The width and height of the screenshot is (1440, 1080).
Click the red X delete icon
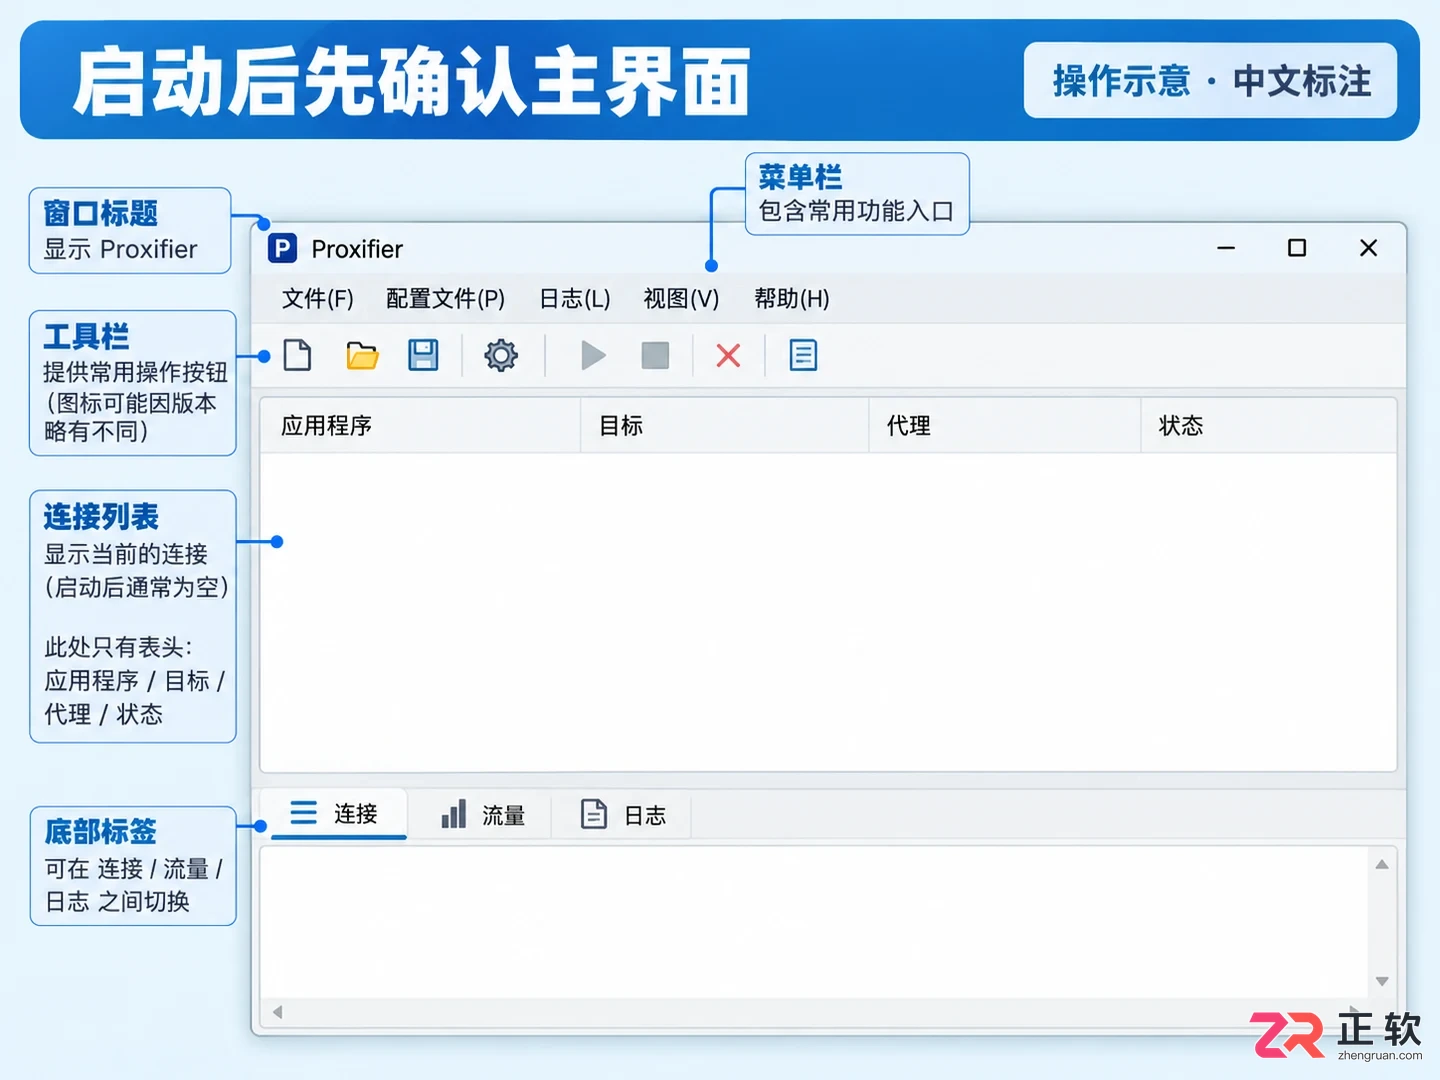[x=728, y=355]
